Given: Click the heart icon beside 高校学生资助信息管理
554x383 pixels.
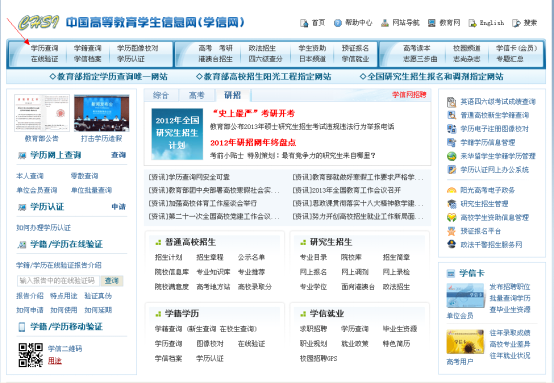Looking at the screenshot, I should (452, 217).
